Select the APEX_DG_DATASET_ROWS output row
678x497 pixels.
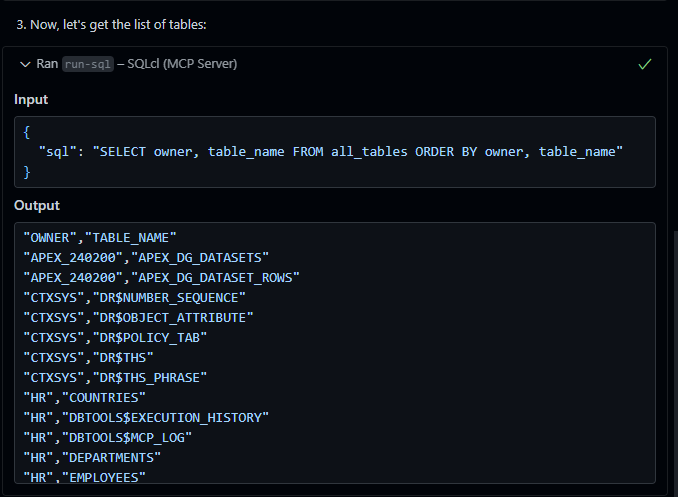(161, 277)
